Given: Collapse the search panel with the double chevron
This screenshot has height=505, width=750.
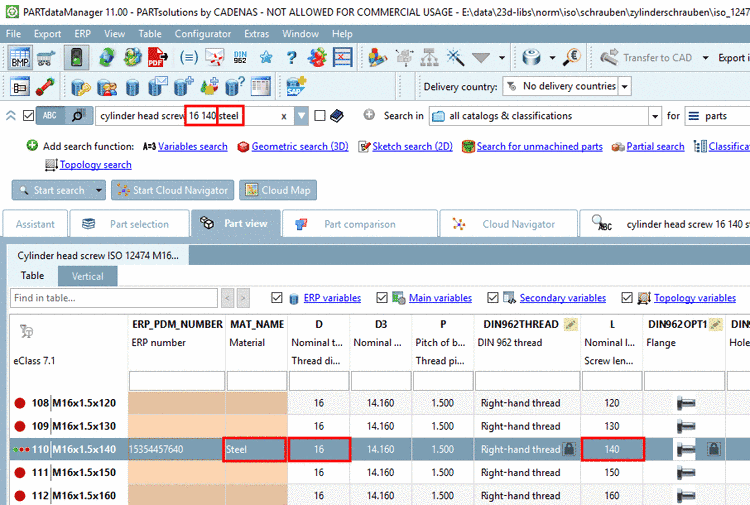Looking at the screenshot, I should pyautogui.click(x=11, y=115).
